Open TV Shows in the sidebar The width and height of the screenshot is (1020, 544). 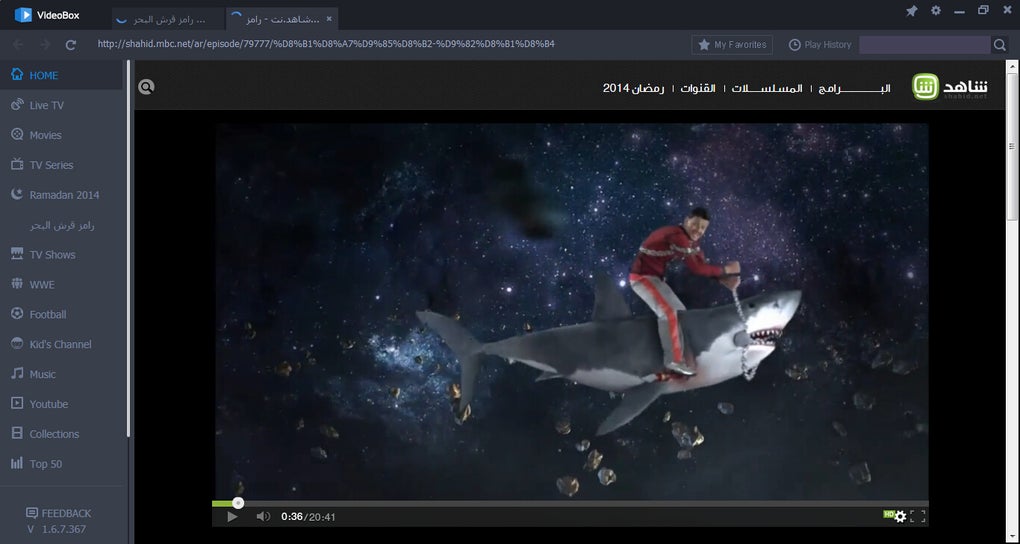click(61, 254)
